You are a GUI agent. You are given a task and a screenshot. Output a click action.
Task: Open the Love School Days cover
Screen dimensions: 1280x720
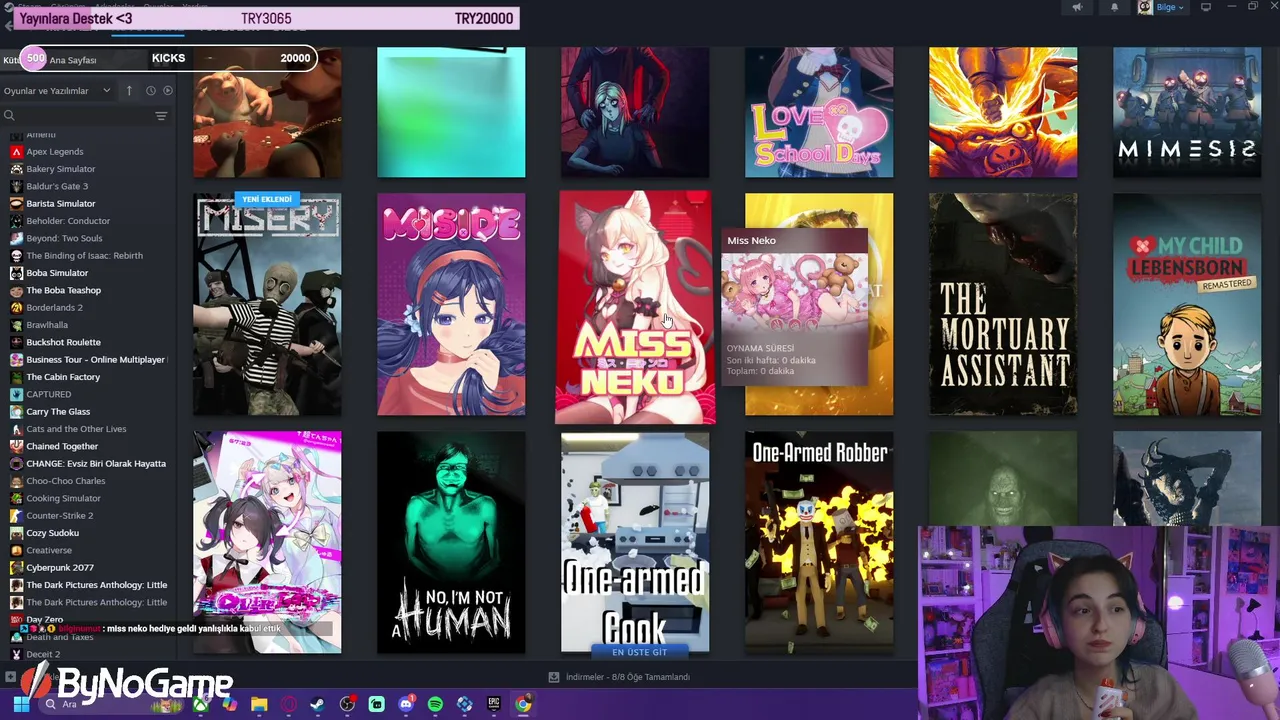[x=819, y=112]
